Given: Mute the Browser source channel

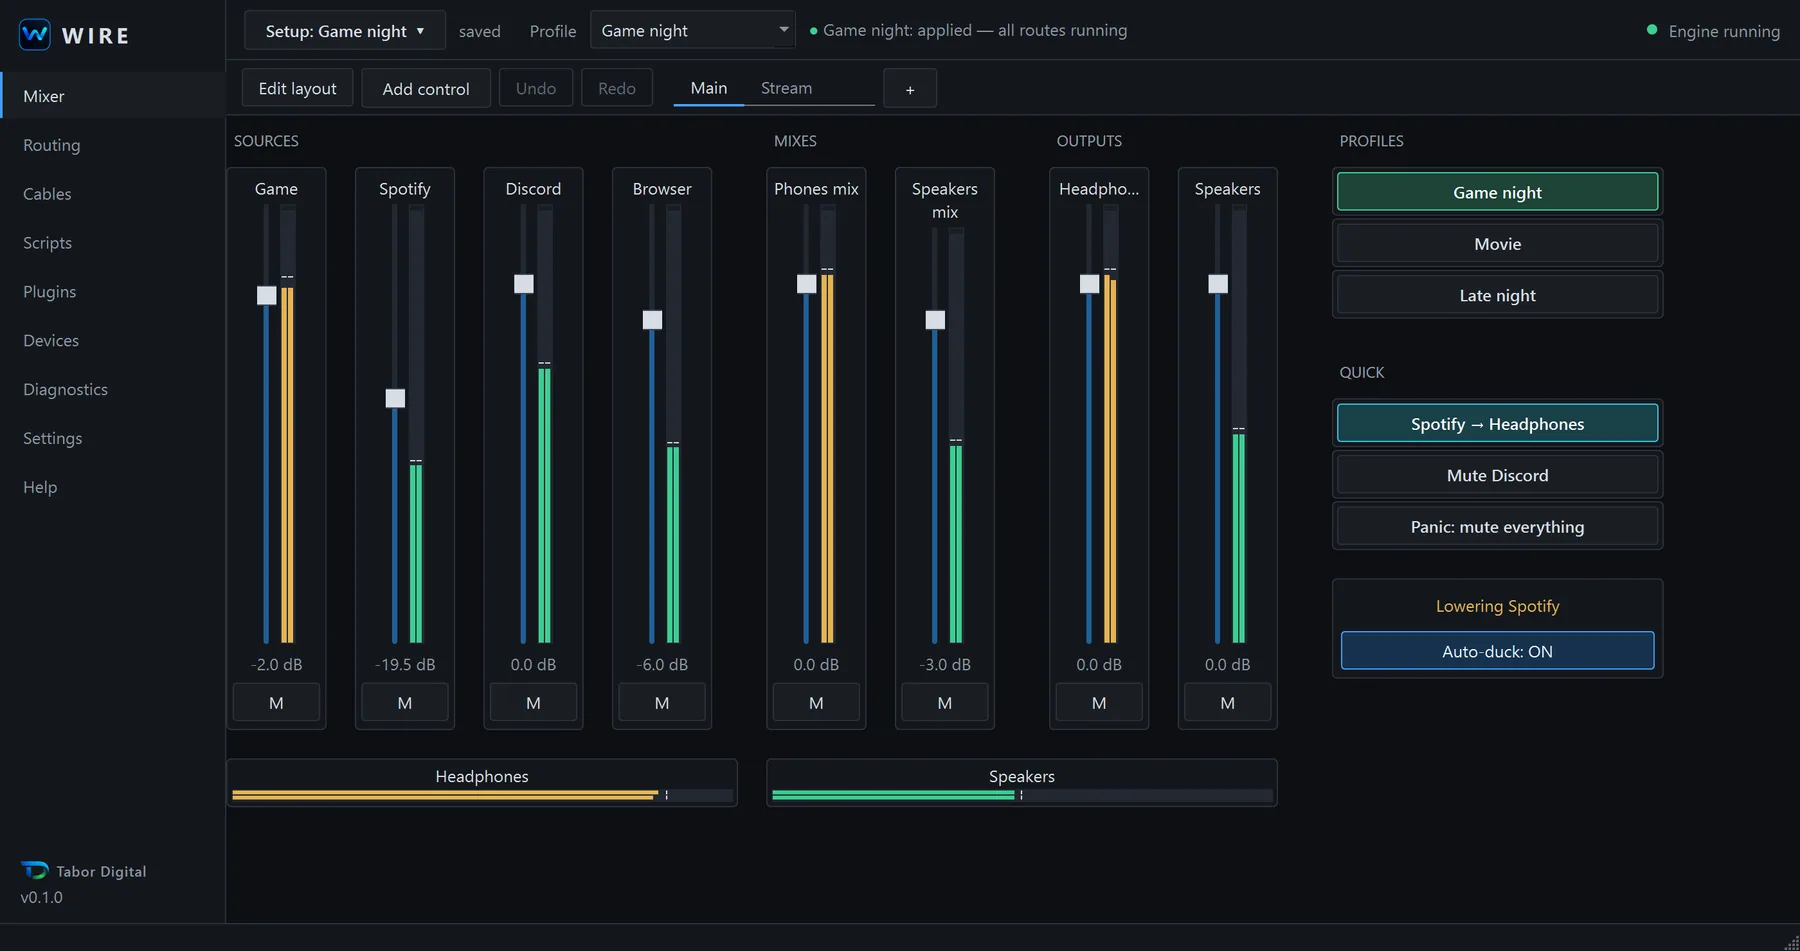Looking at the screenshot, I should (662, 703).
